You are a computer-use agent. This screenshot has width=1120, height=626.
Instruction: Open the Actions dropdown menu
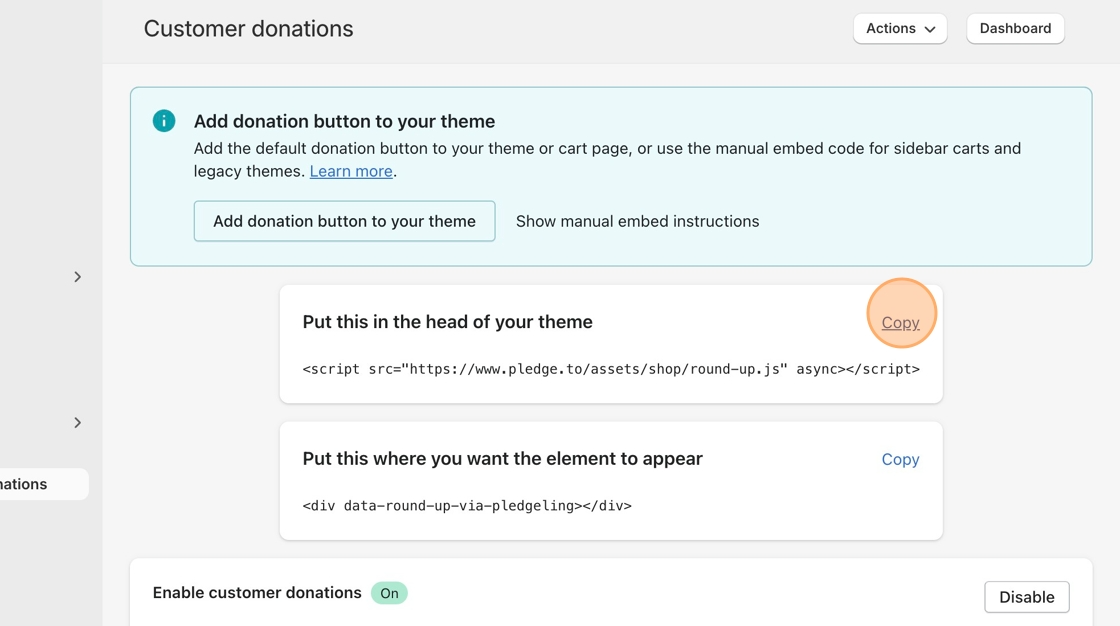(900, 29)
